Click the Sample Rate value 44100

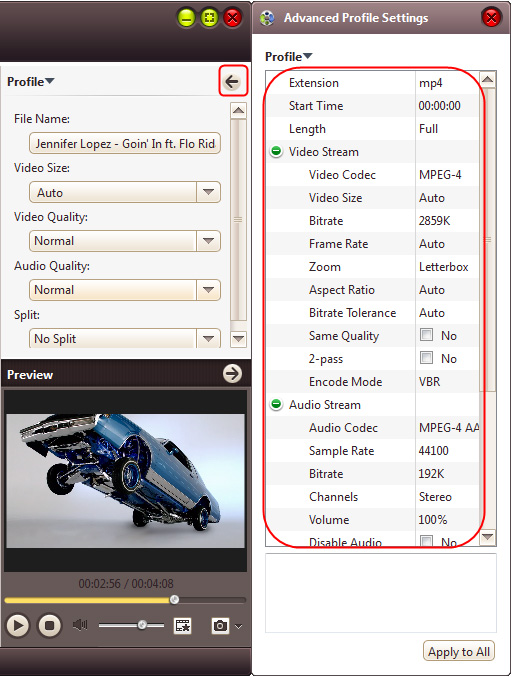[433, 451]
